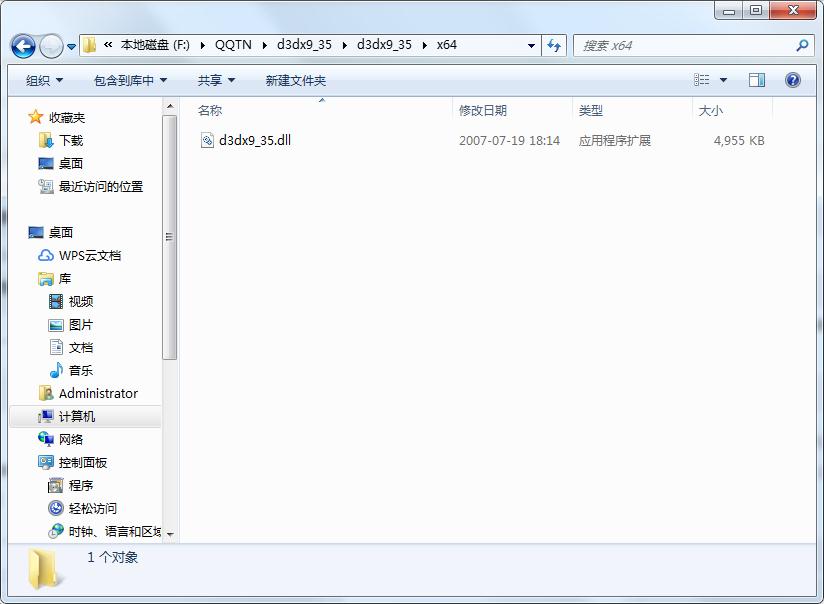Click the magnifier search icon

click(802, 46)
